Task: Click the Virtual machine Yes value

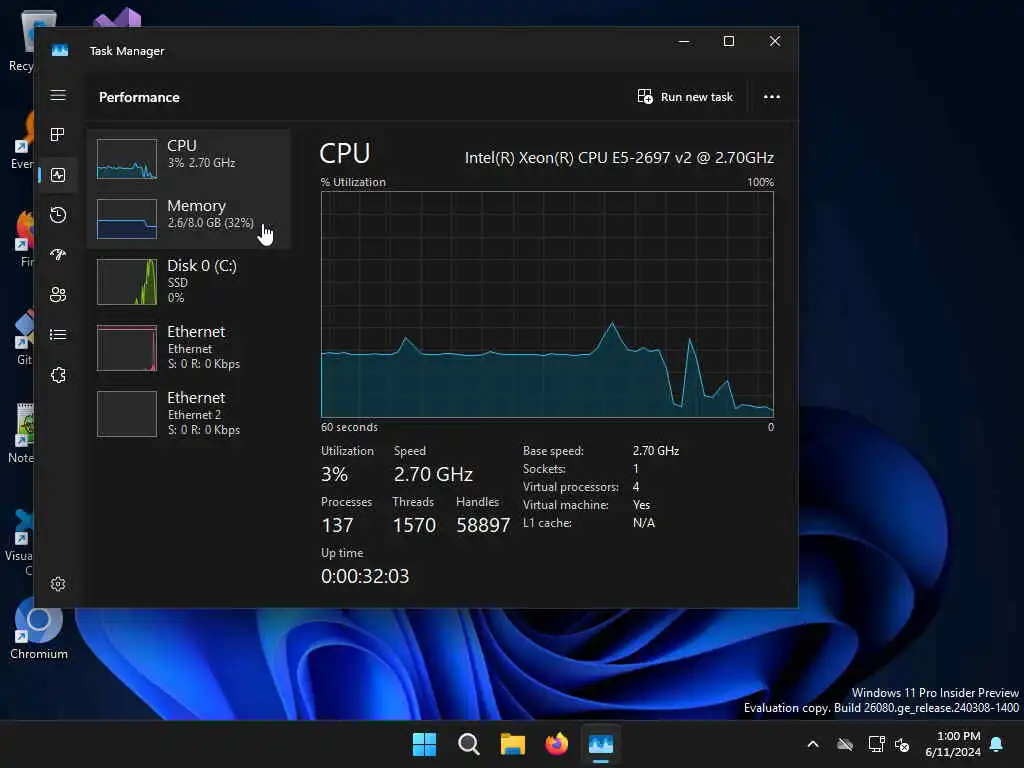Action: click(x=641, y=505)
